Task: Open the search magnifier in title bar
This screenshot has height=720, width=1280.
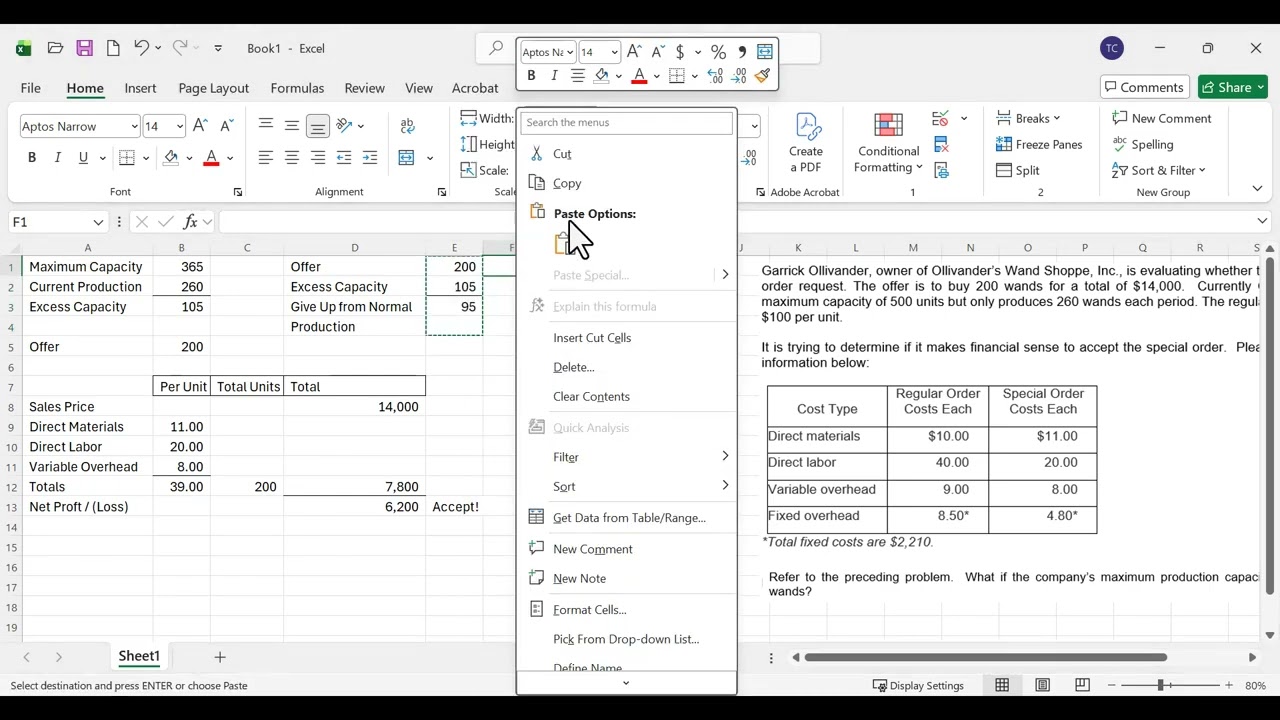Action: pos(495,48)
